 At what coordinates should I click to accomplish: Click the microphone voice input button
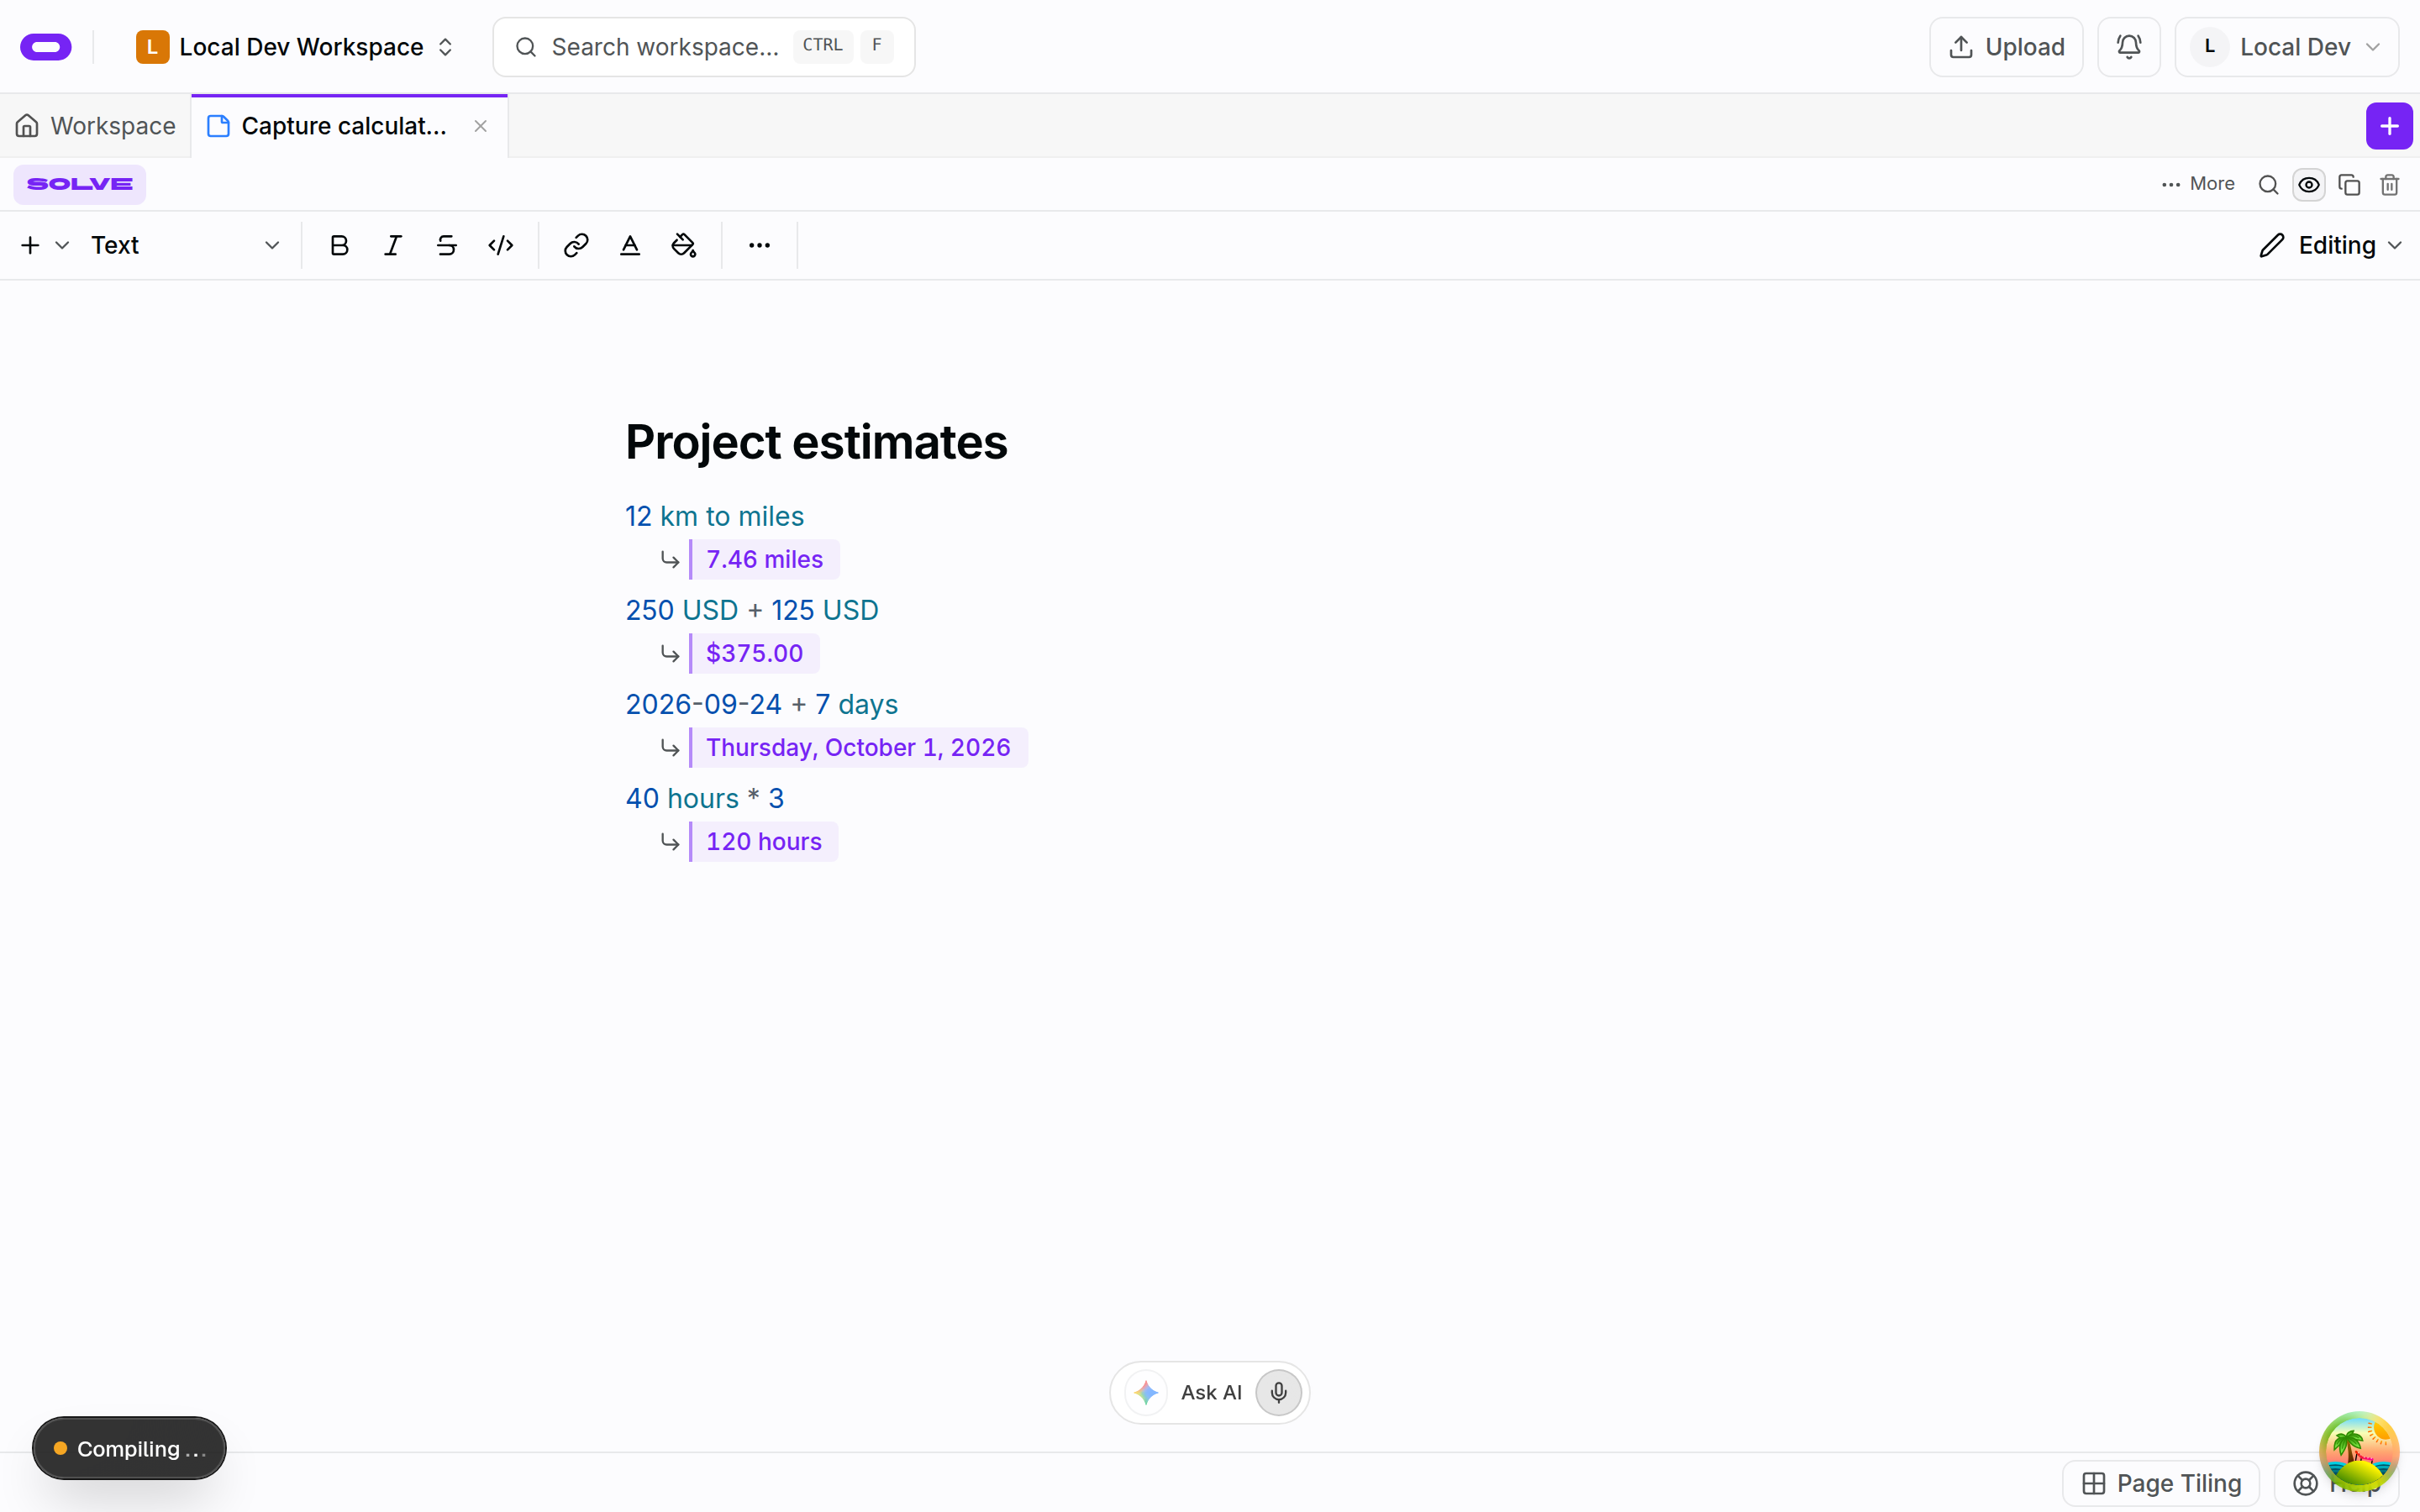[1279, 1392]
